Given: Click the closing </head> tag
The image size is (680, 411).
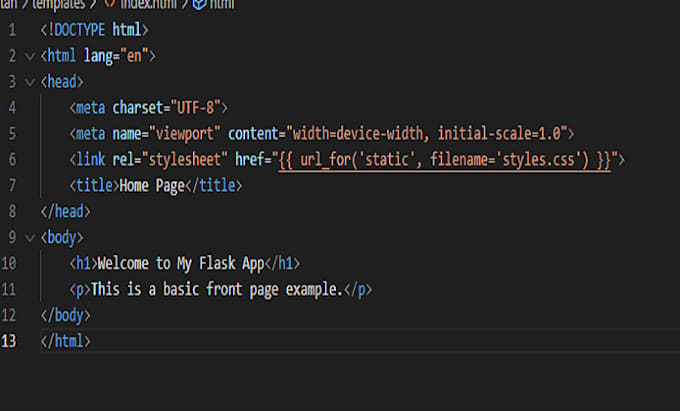Looking at the screenshot, I should (65, 212).
